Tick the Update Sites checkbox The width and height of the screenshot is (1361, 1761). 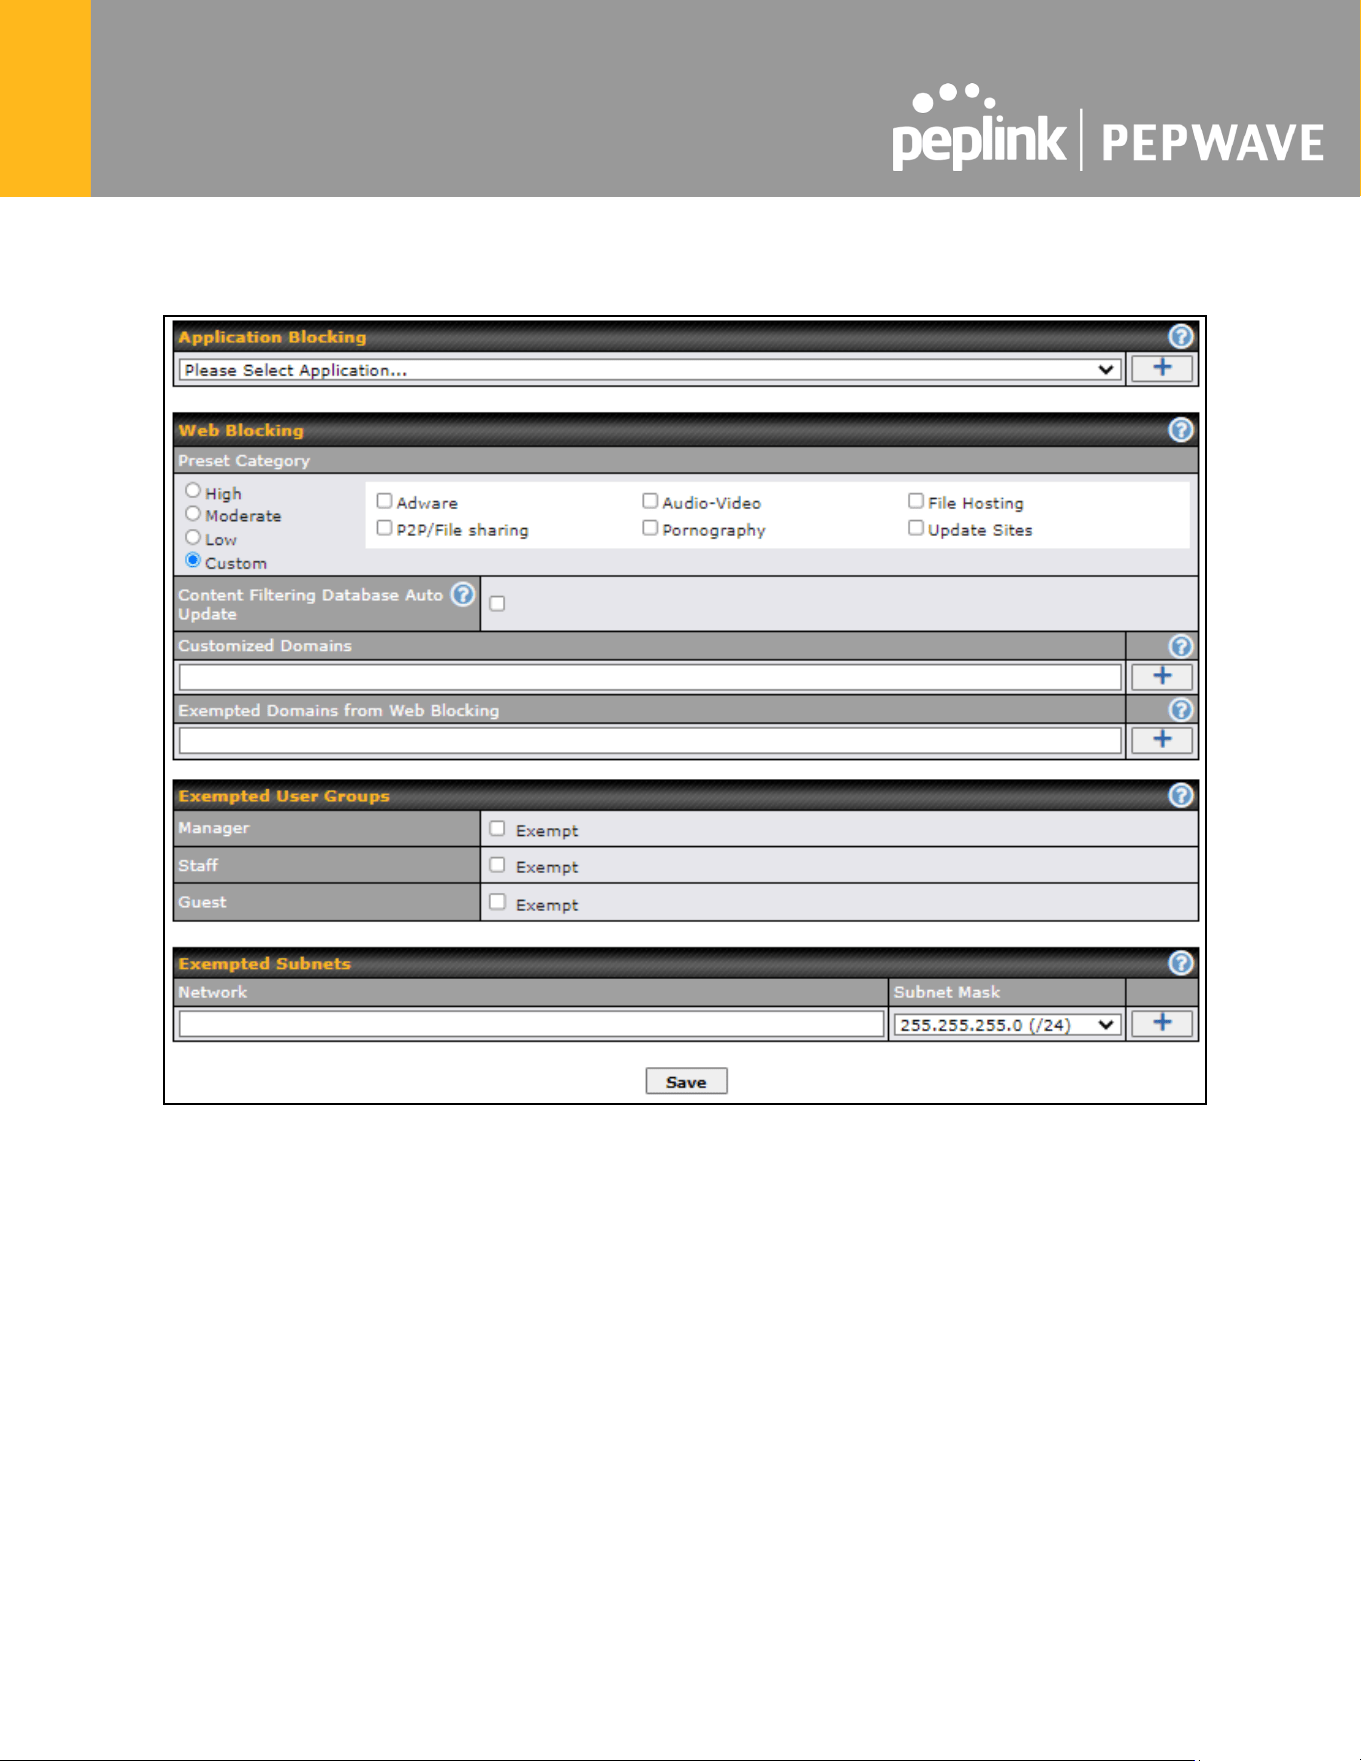point(916,528)
